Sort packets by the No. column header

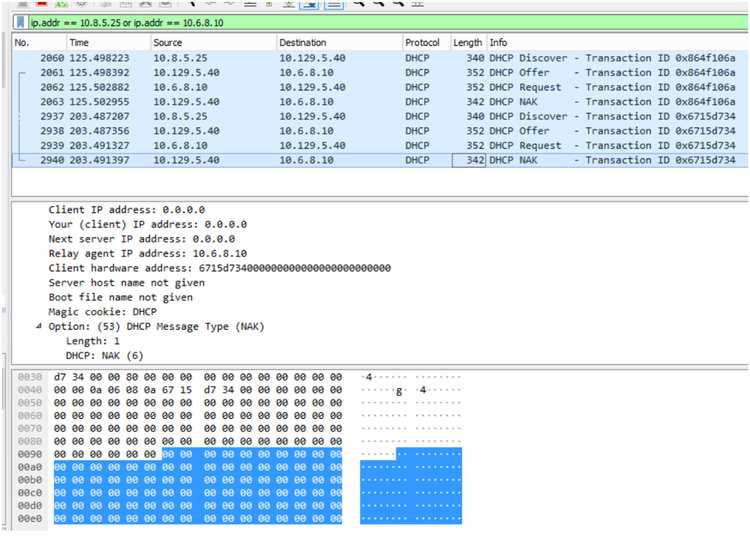tap(38, 43)
